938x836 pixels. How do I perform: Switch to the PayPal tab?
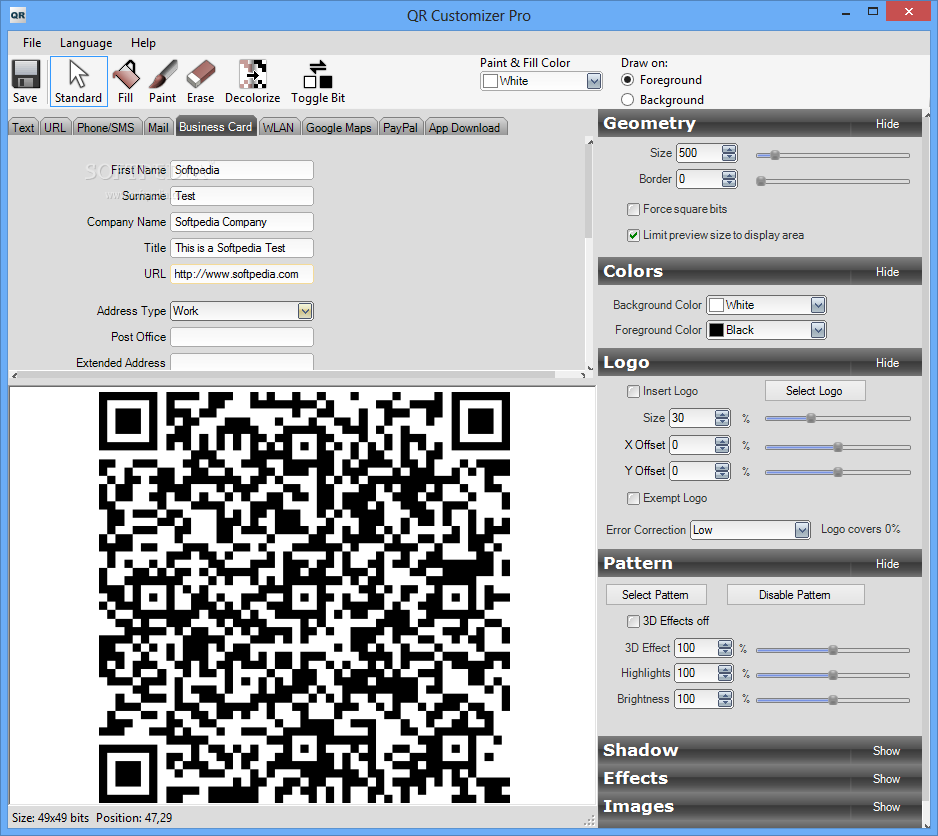point(400,127)
